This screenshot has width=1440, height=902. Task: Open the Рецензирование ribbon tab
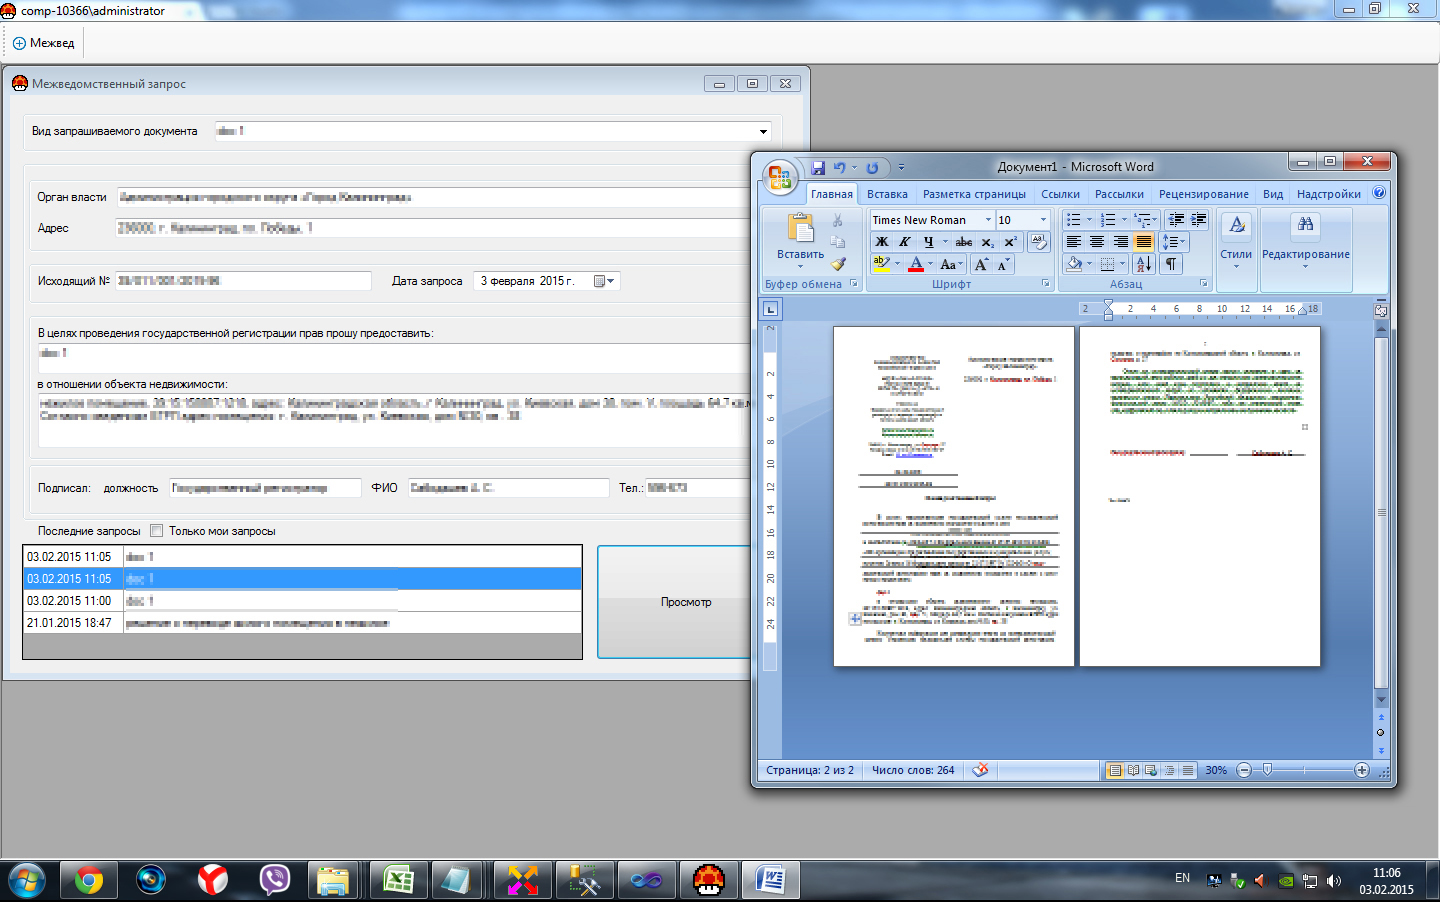1203,194
